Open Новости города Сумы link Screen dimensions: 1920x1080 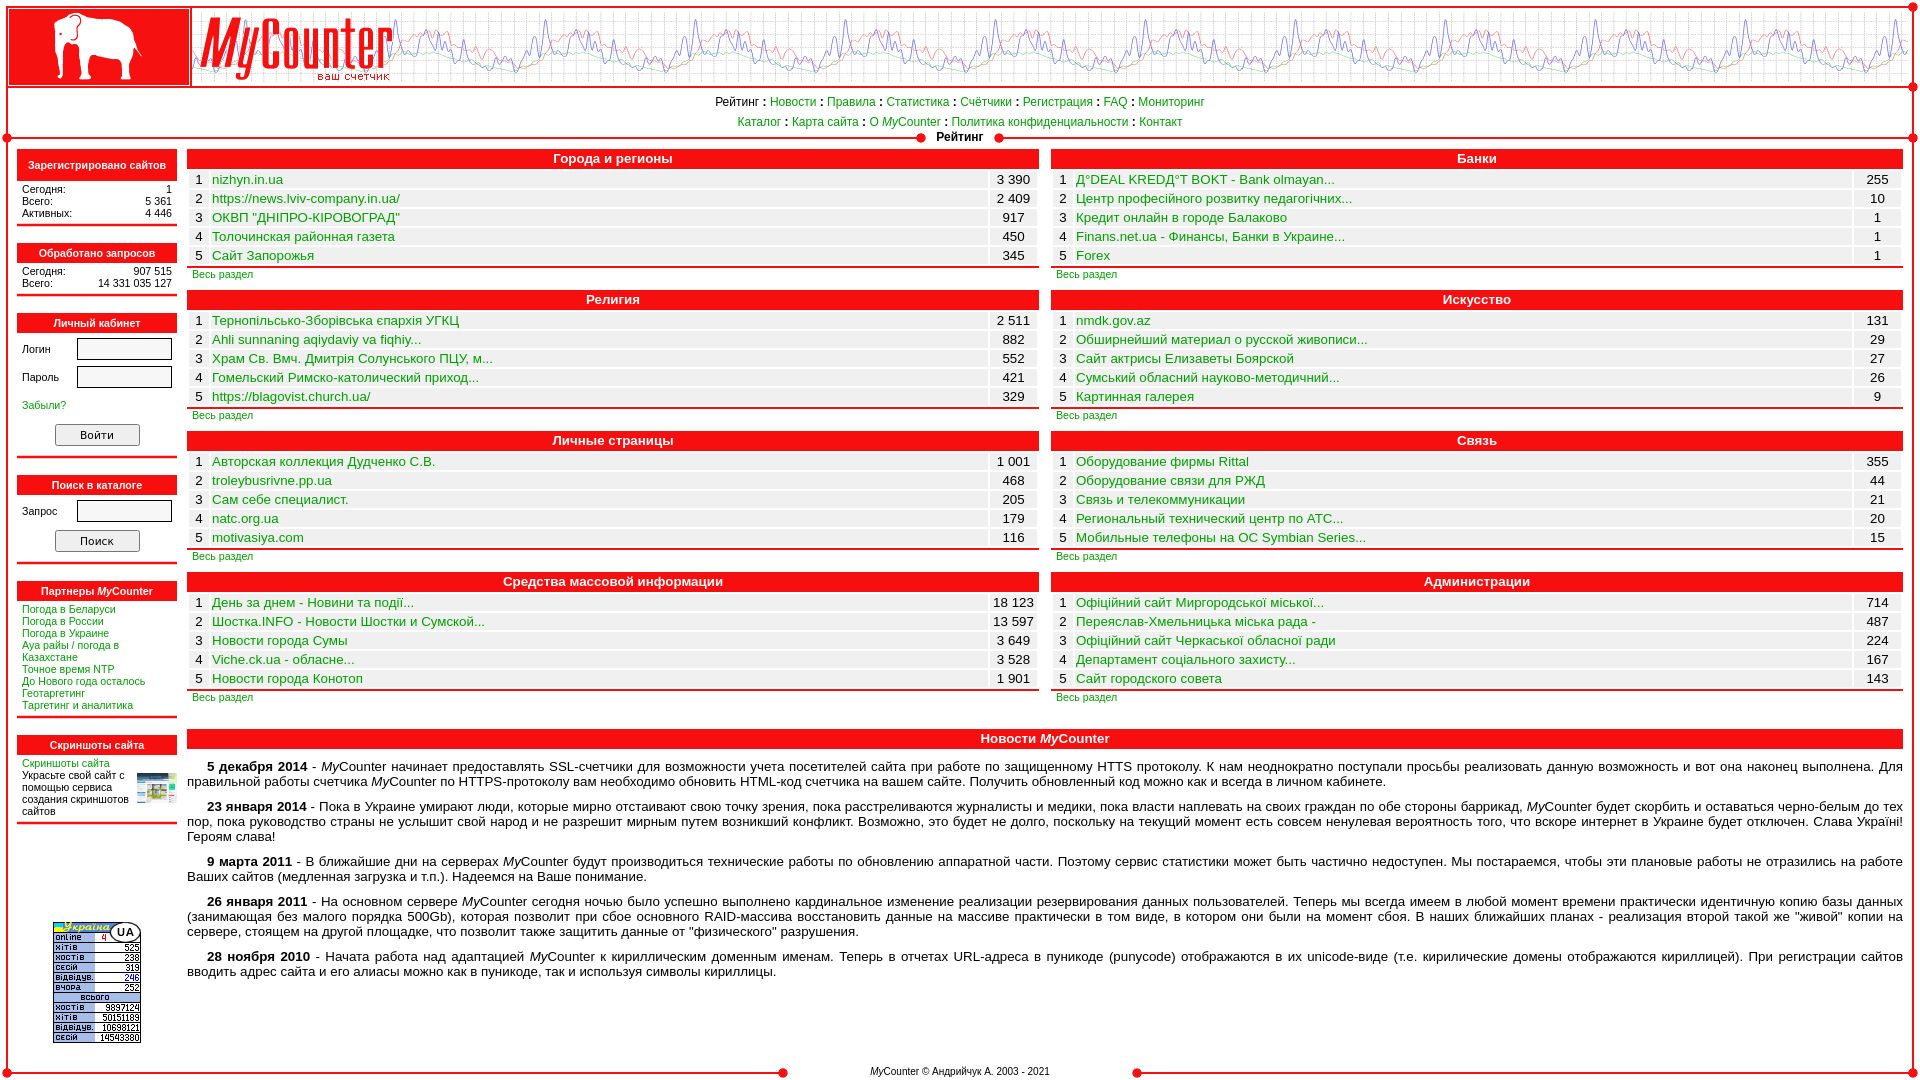(x=280, y=641)
